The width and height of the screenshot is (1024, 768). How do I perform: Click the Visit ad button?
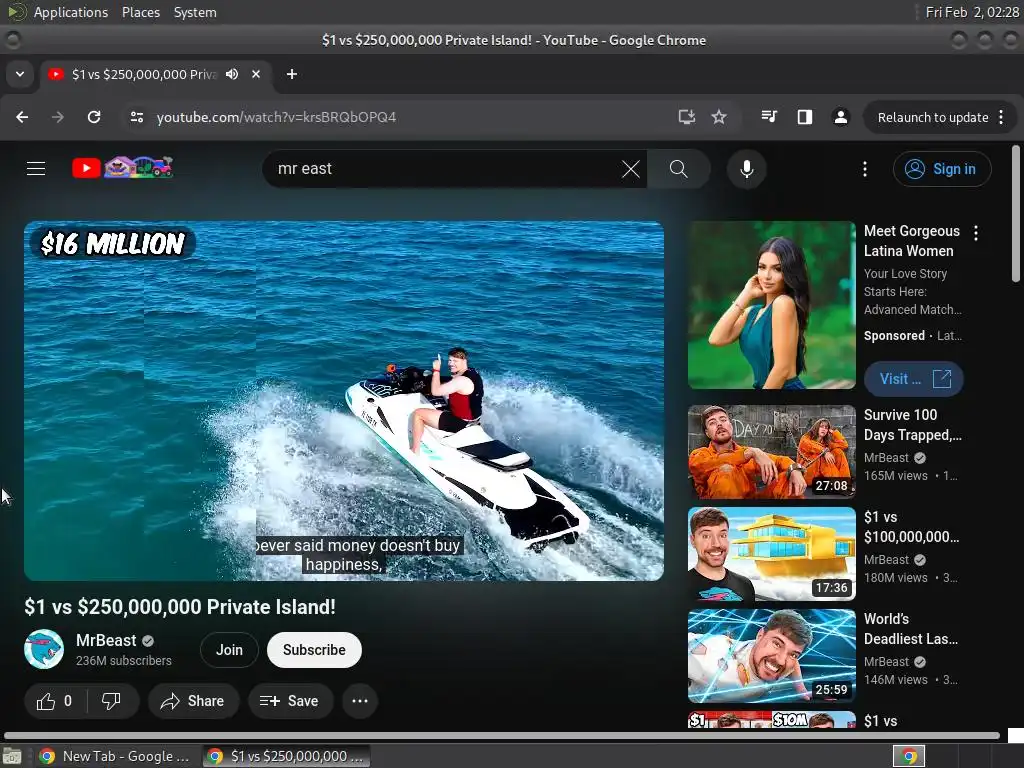[x=914, y=379]
